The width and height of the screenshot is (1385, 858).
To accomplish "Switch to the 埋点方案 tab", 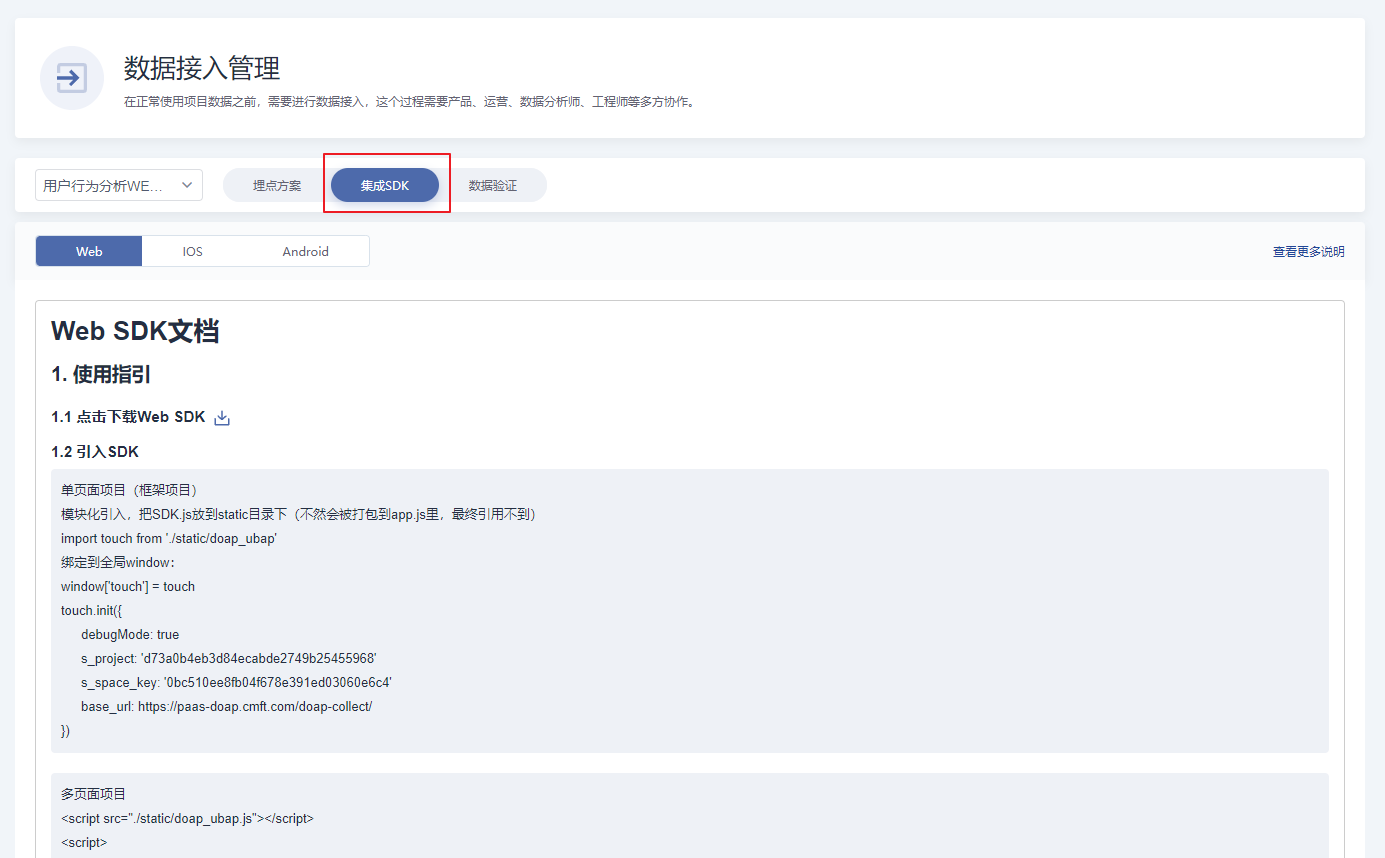I will tap(277, 185).
